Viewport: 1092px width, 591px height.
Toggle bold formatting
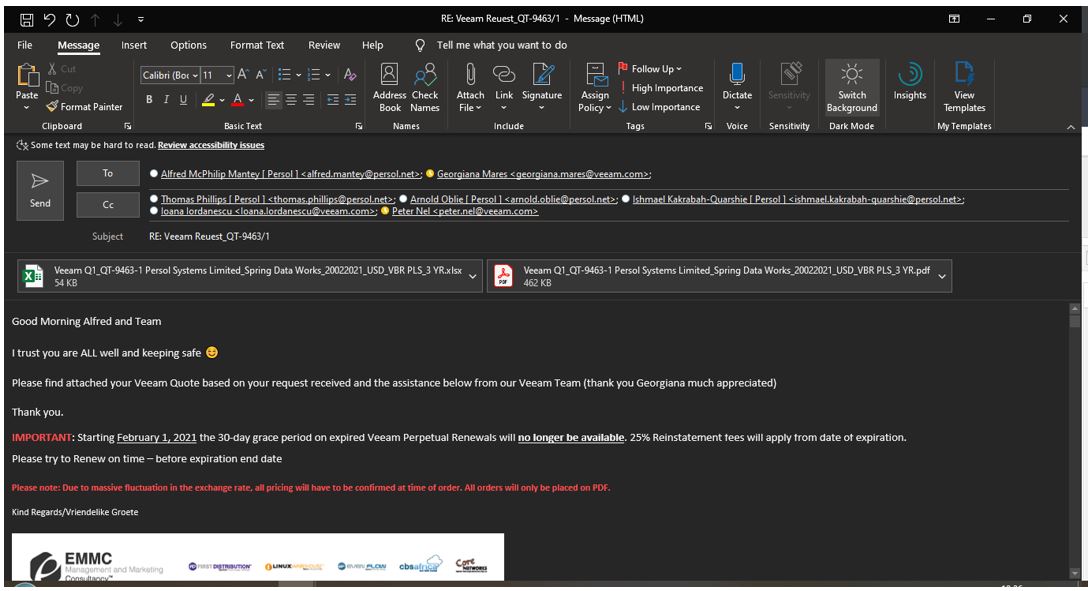pyautogui.click(x=150, y=99)
